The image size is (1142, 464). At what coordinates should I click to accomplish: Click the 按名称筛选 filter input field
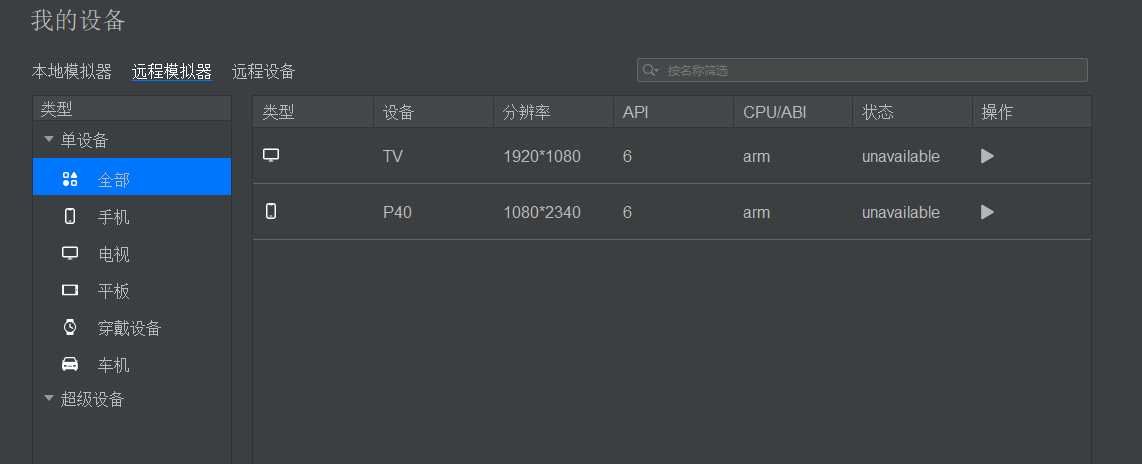click(862, 70)
